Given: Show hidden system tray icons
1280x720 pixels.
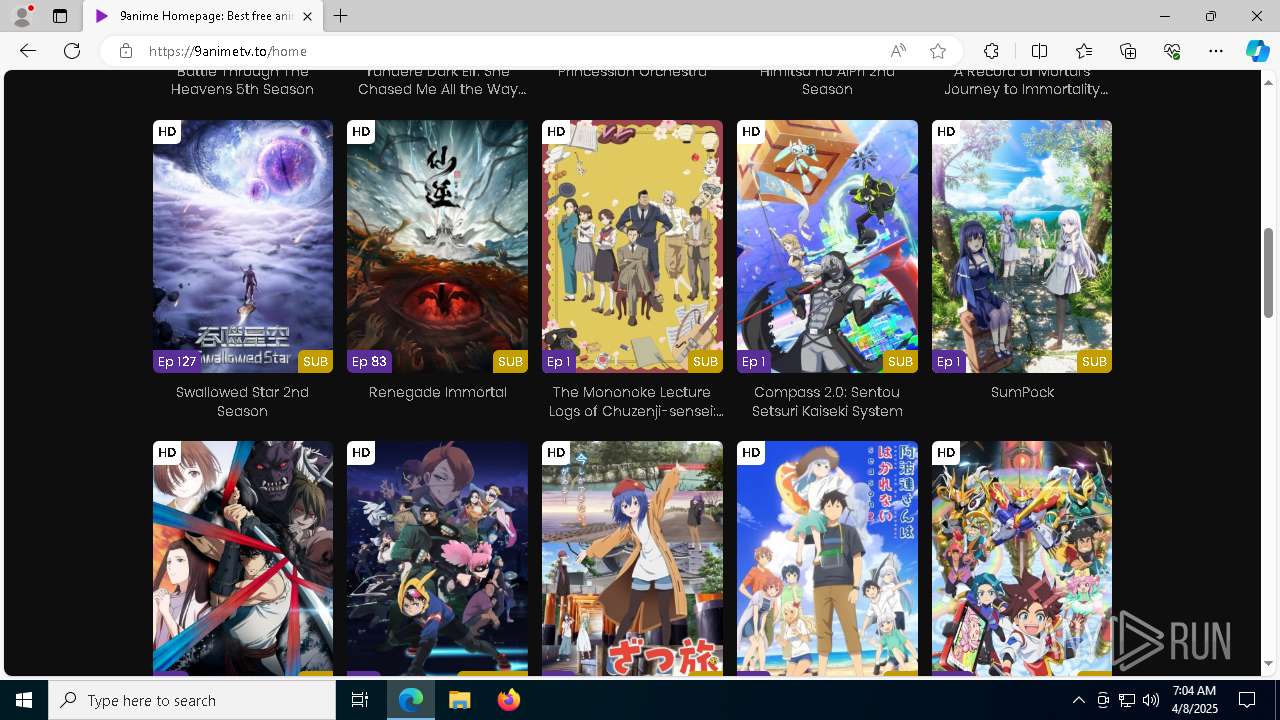Looking at the screenshot, I should click(x=1078, y=700).
